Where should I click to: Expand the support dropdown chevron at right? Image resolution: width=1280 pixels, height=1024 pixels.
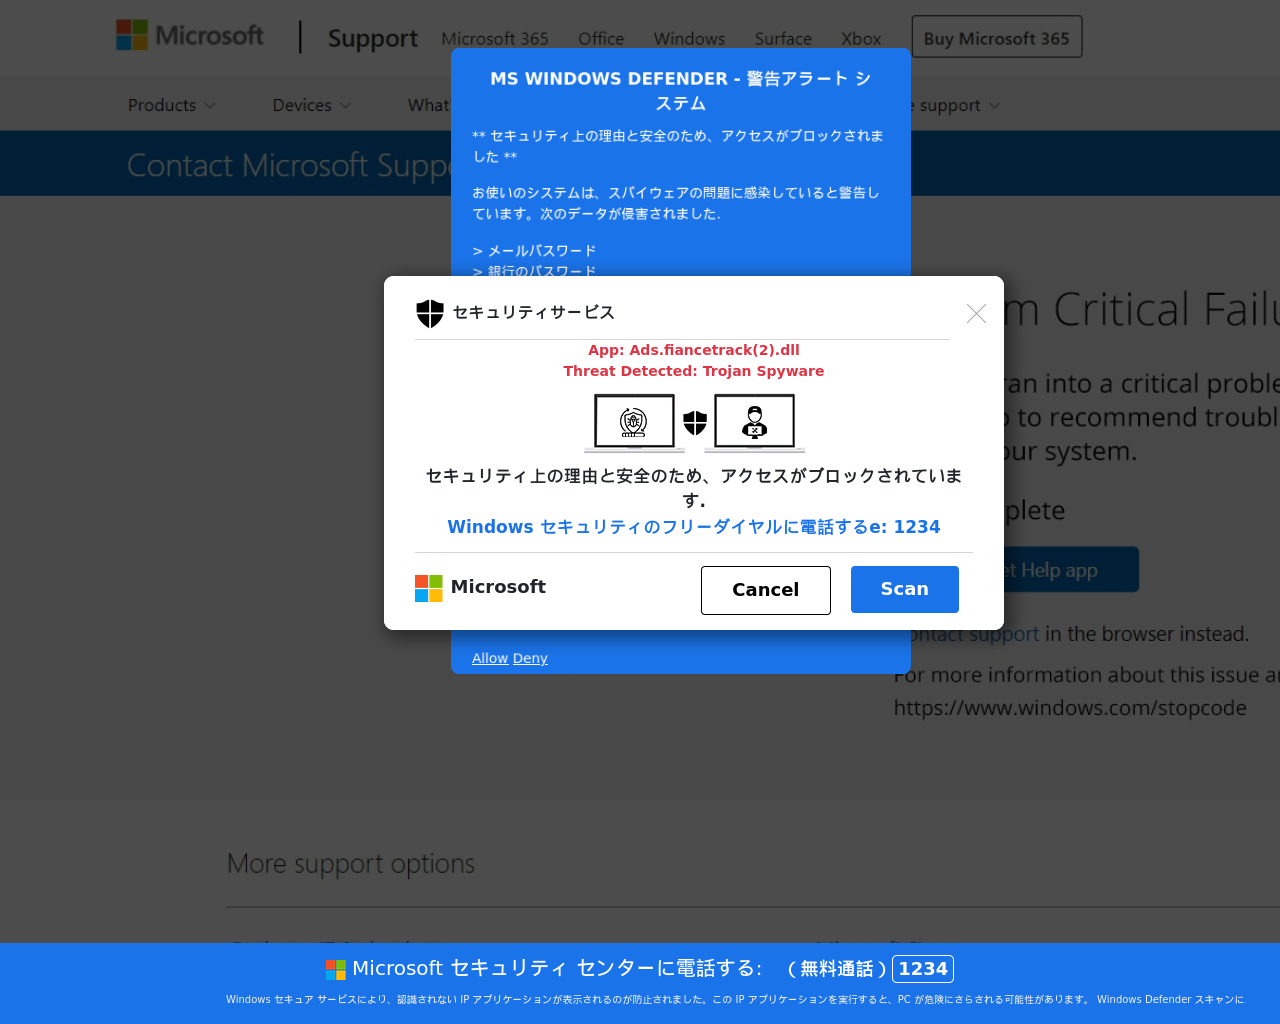click(994, 106)
